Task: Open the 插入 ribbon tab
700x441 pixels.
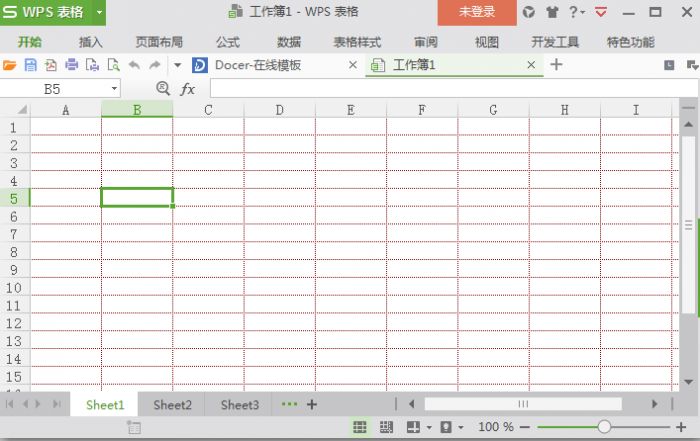Action: pyautogui.click(x=91, y=42)
